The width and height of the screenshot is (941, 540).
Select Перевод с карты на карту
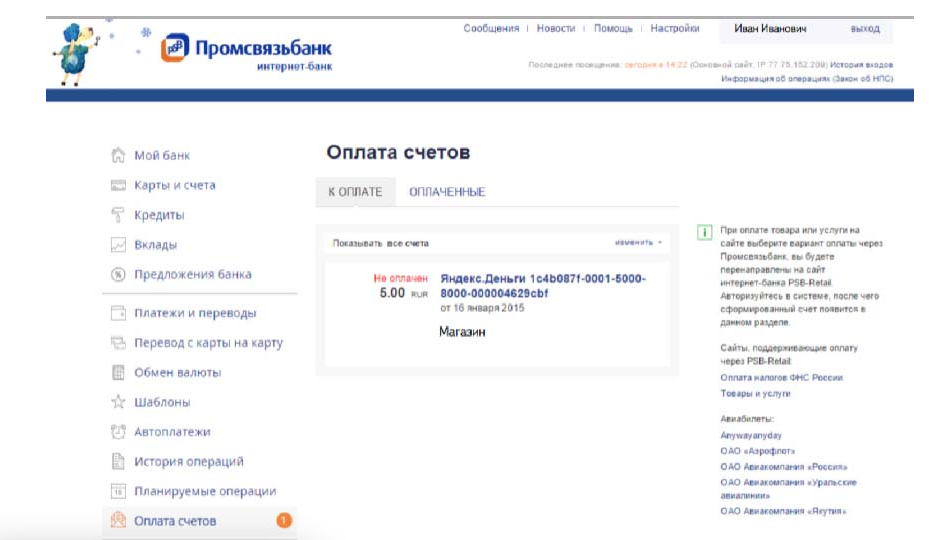coord(208,343)
